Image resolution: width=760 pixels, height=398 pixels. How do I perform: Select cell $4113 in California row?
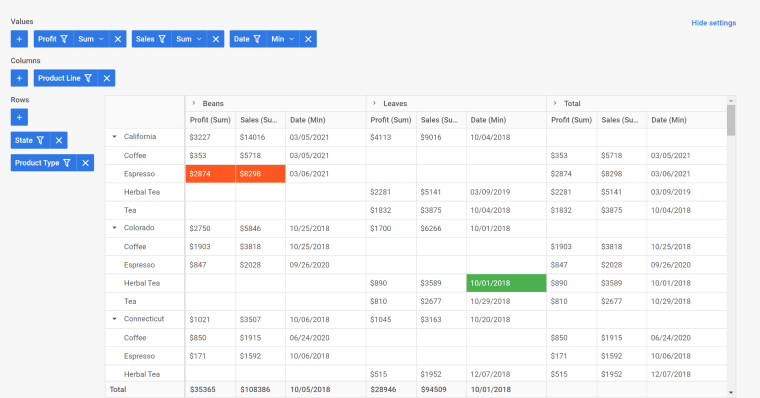pos(391,137)
